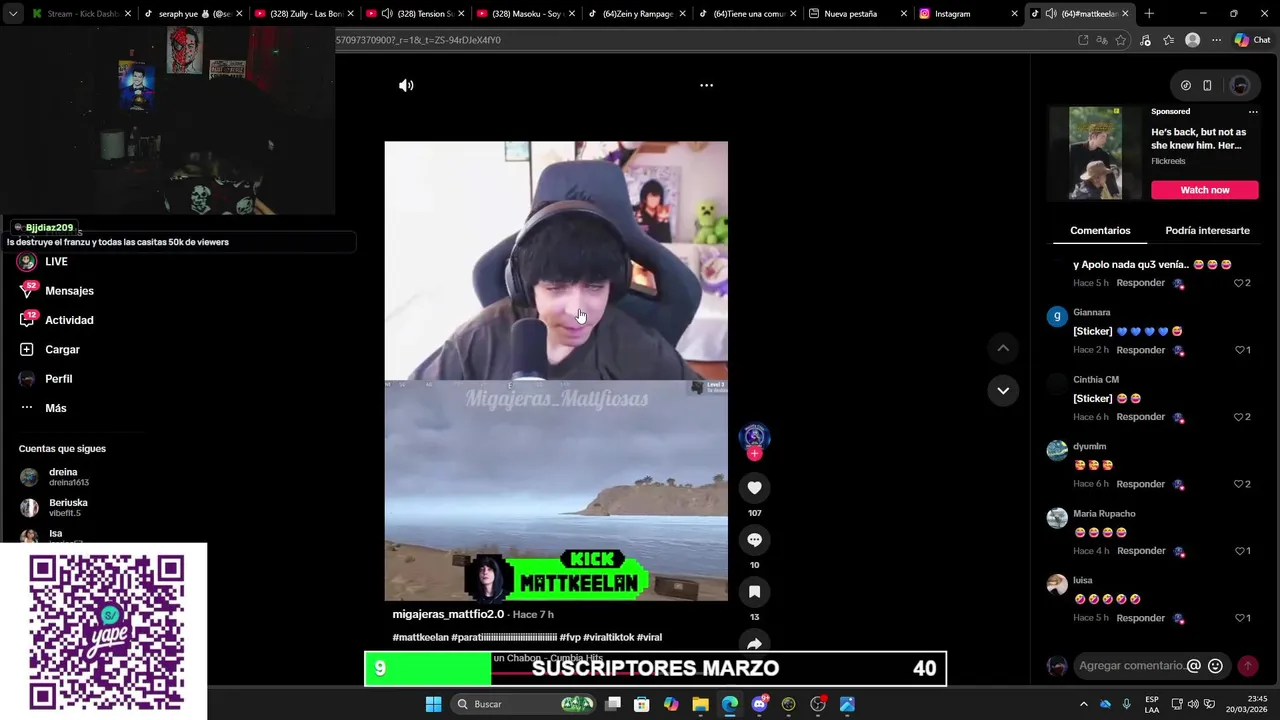Viewport: 1280px width, 720px height.
Task: Switch to the Podría interesarte tab
Action: click(x=1207, y=230)
